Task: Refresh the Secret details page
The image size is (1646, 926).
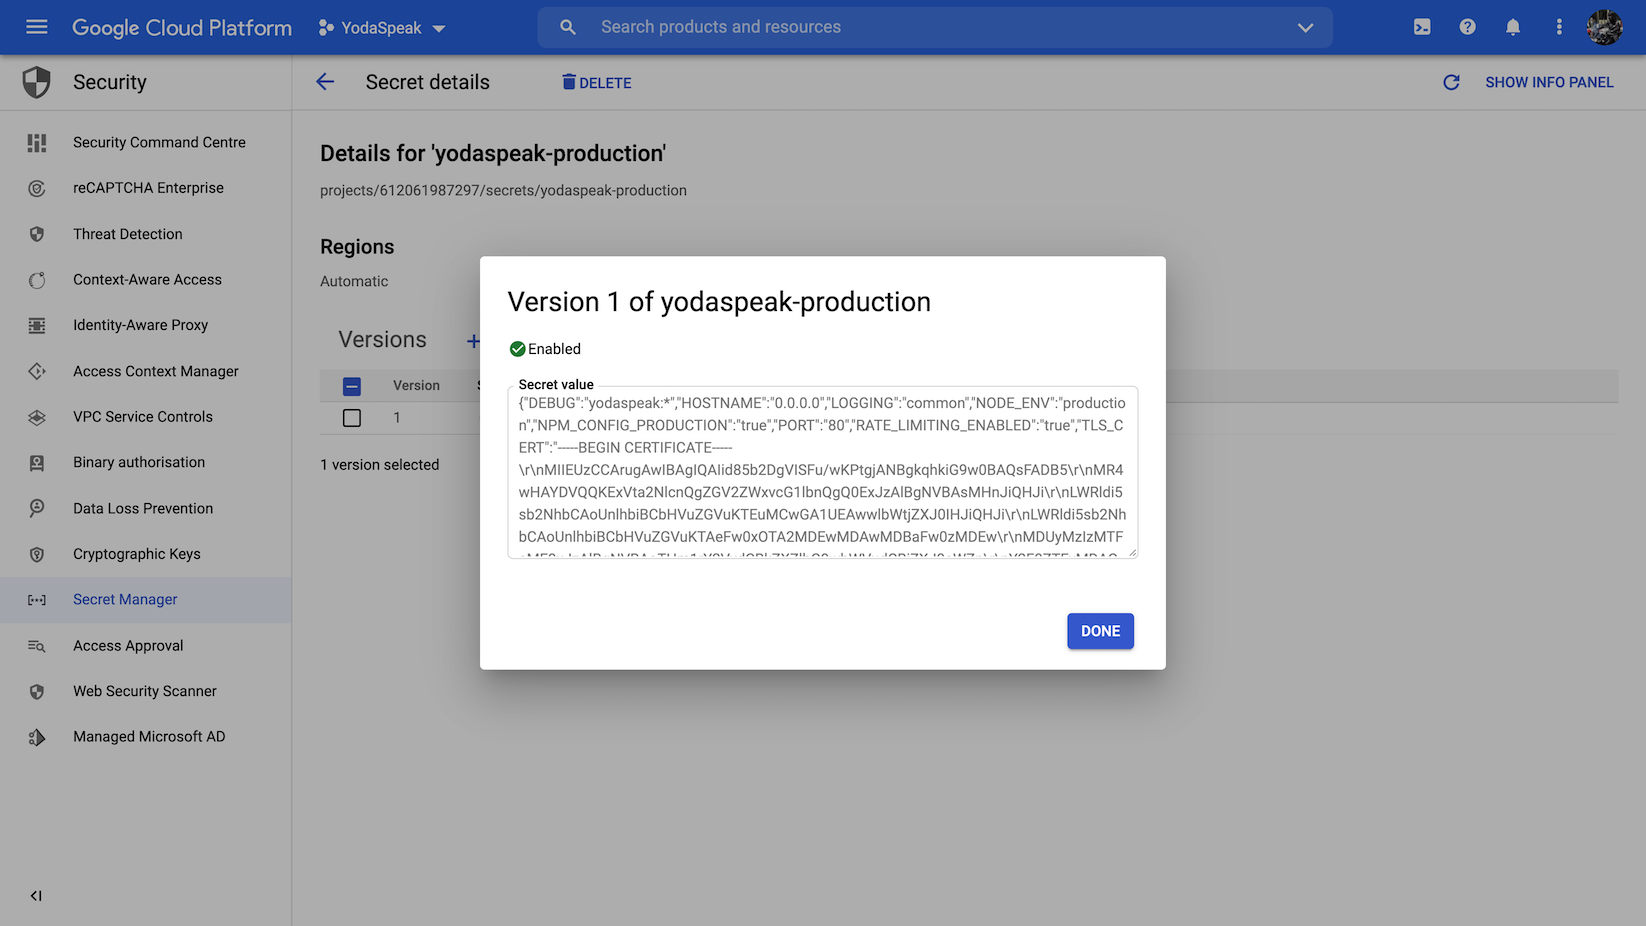Action: 1451,82
